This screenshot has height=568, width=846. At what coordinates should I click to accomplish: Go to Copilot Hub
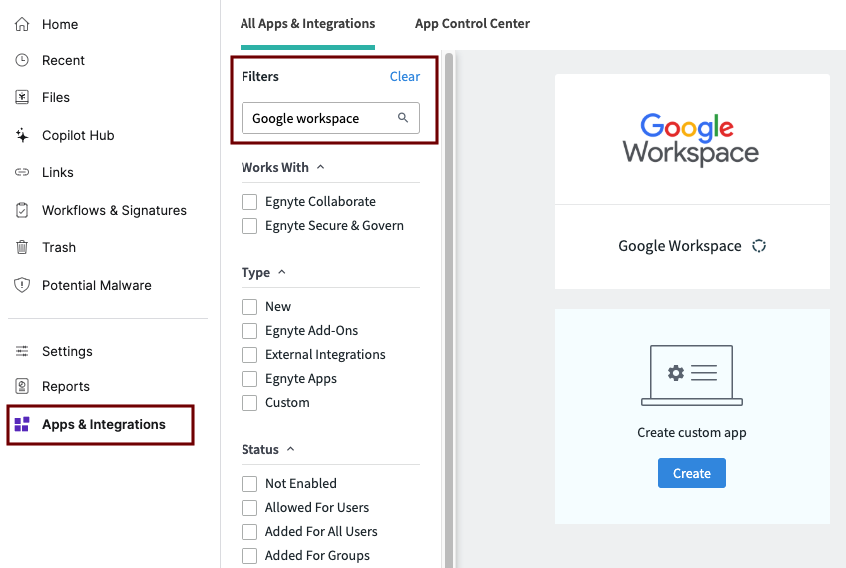(78, 135)
